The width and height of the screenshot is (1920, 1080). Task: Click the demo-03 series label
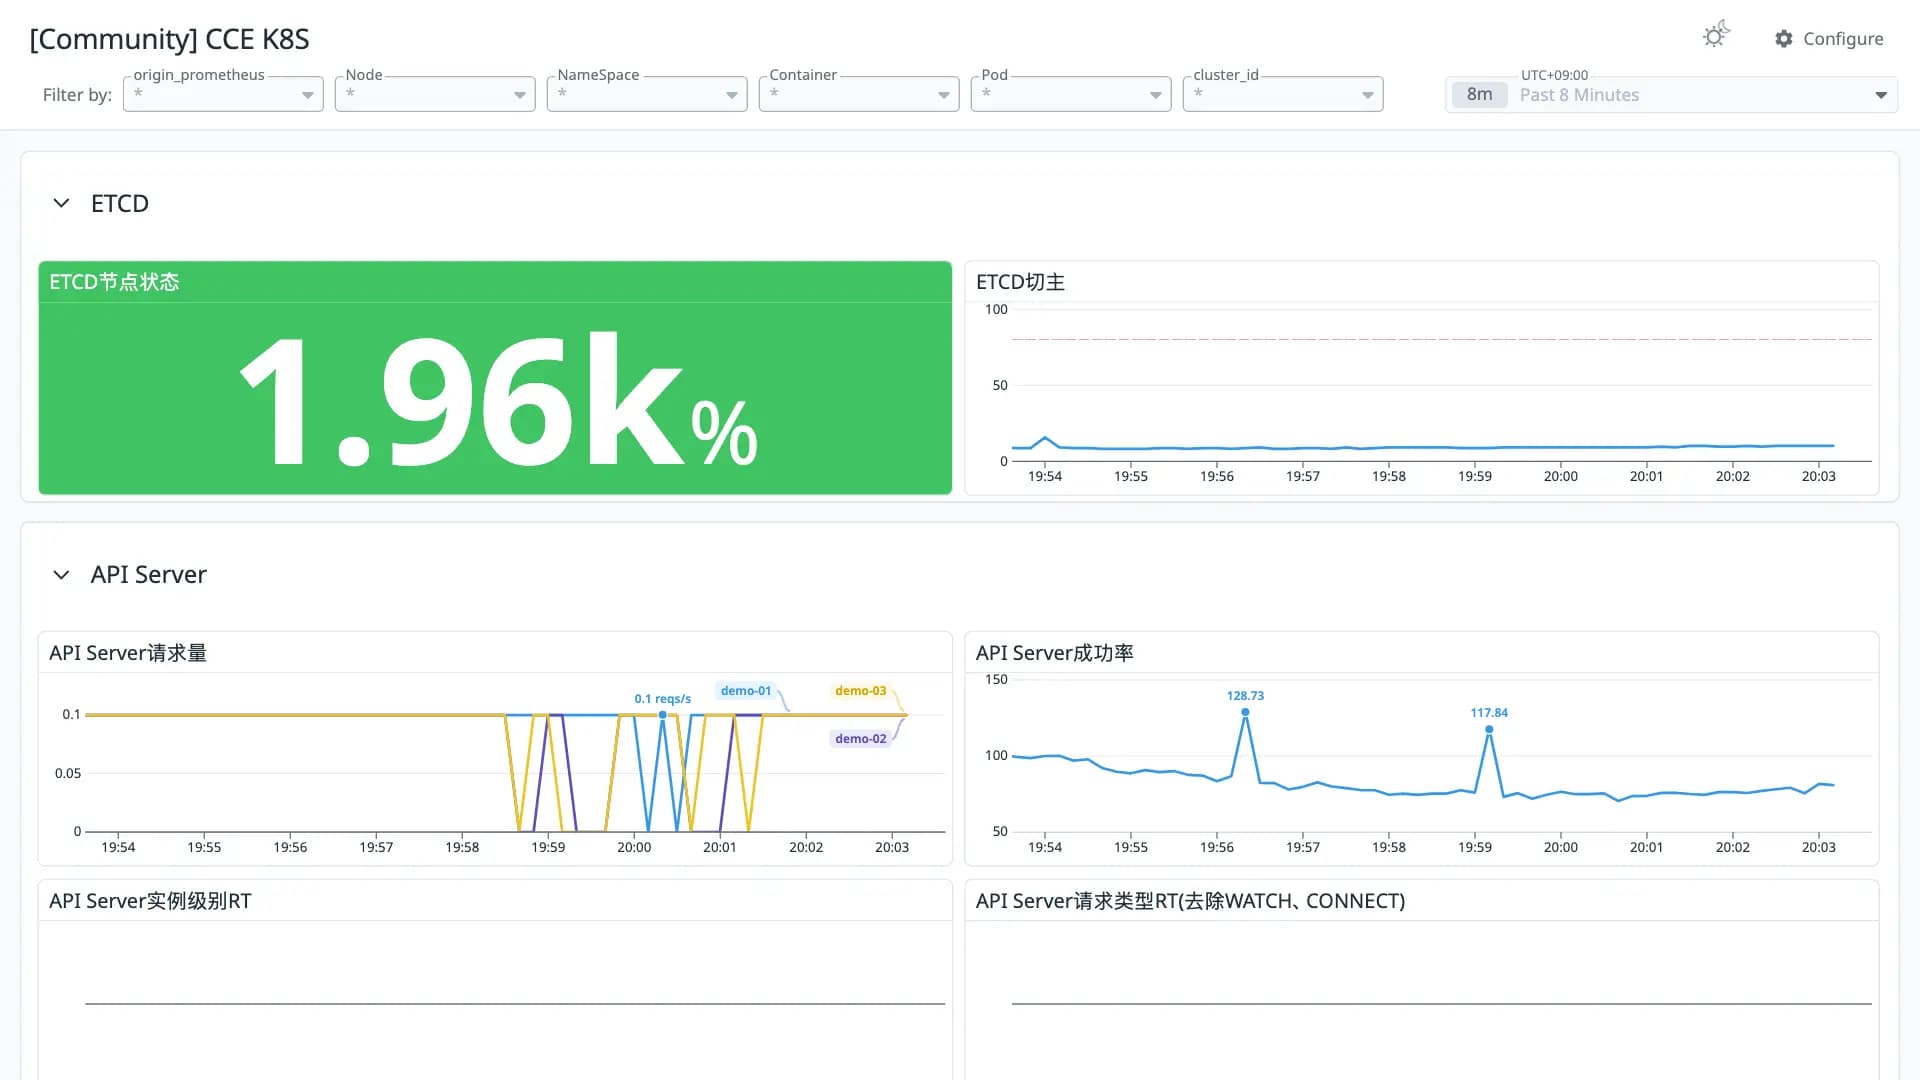click(x=860, y=691)
